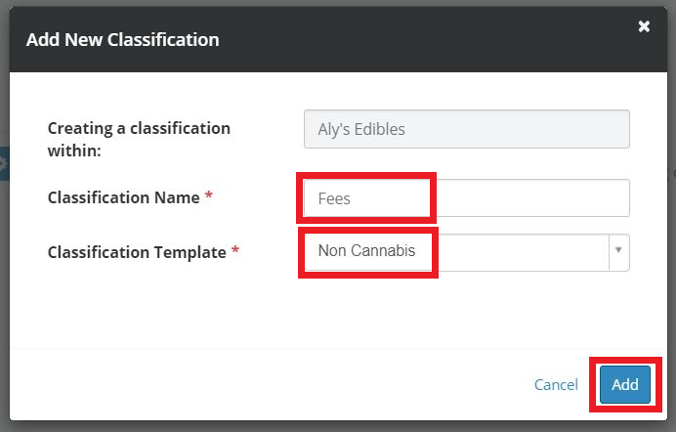Cancel creating the new classification
This screenshot has height=432, width=676.
coord(556,385)
